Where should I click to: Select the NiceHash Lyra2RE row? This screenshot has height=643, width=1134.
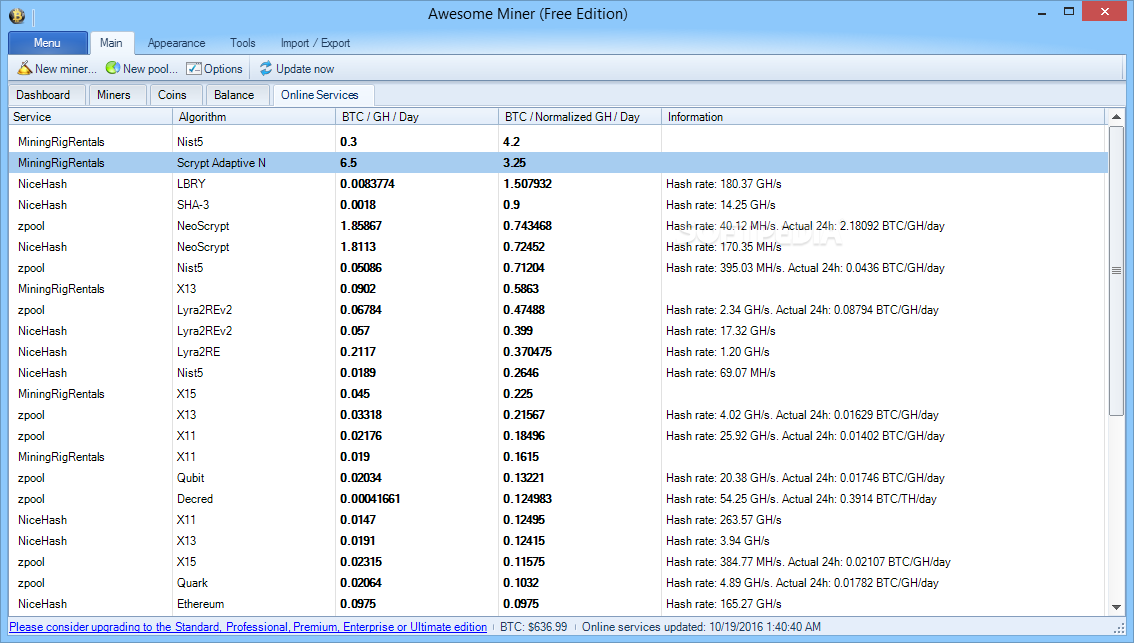click(558, 352)
